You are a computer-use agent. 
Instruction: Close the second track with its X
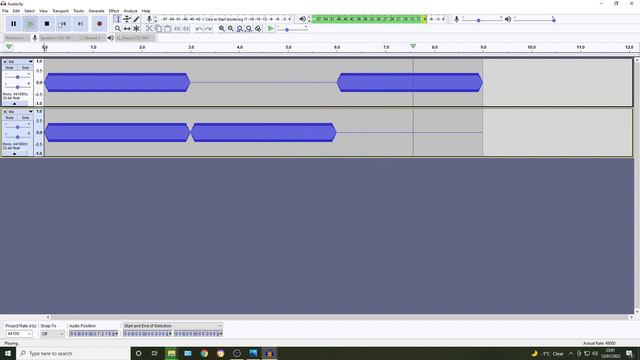point(5,112)
